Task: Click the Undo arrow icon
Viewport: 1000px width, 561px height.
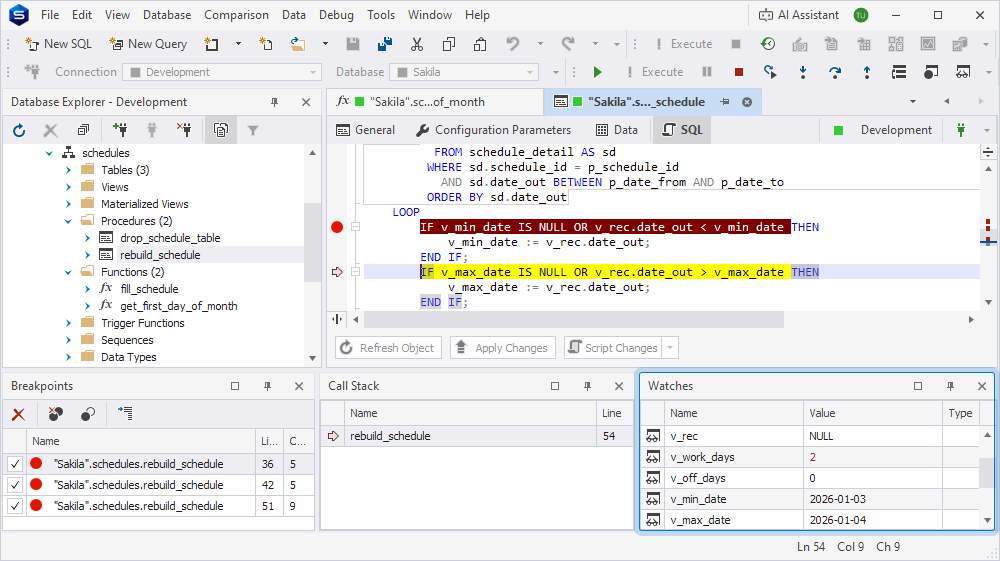Action: (x=513, y=44)
